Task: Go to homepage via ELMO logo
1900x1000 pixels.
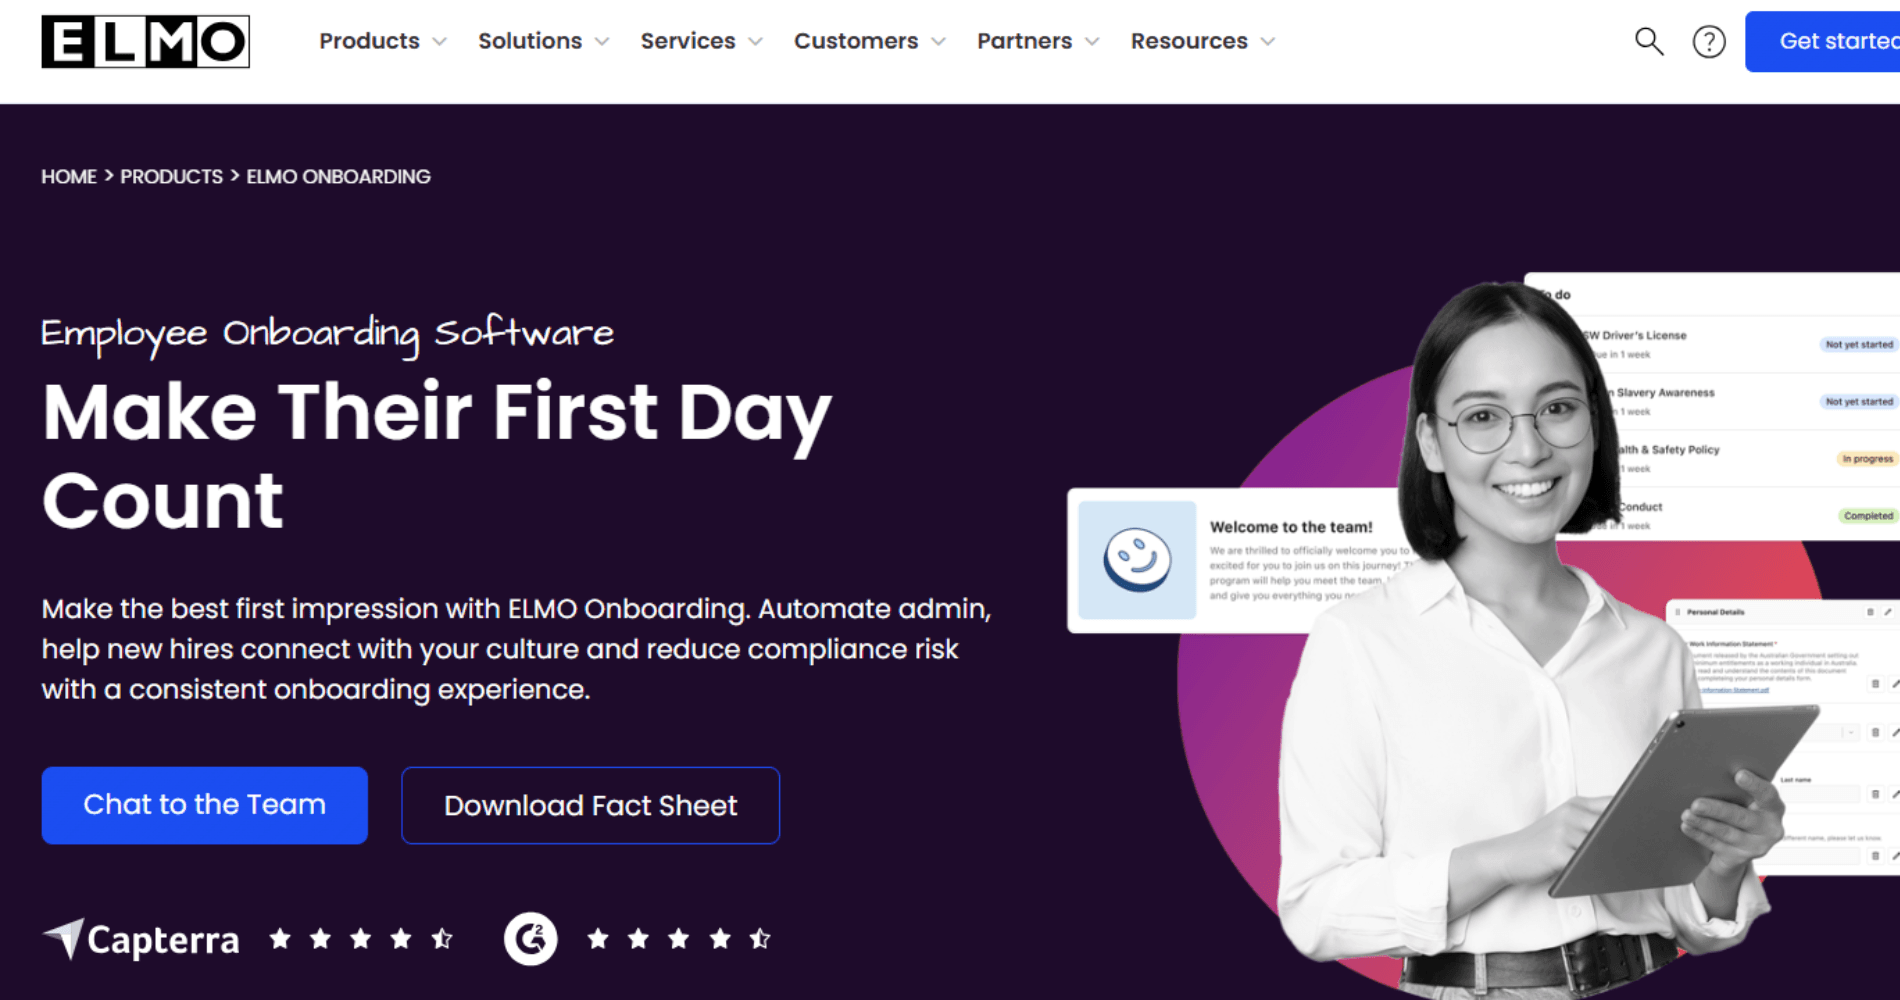Action: [146, 42]
